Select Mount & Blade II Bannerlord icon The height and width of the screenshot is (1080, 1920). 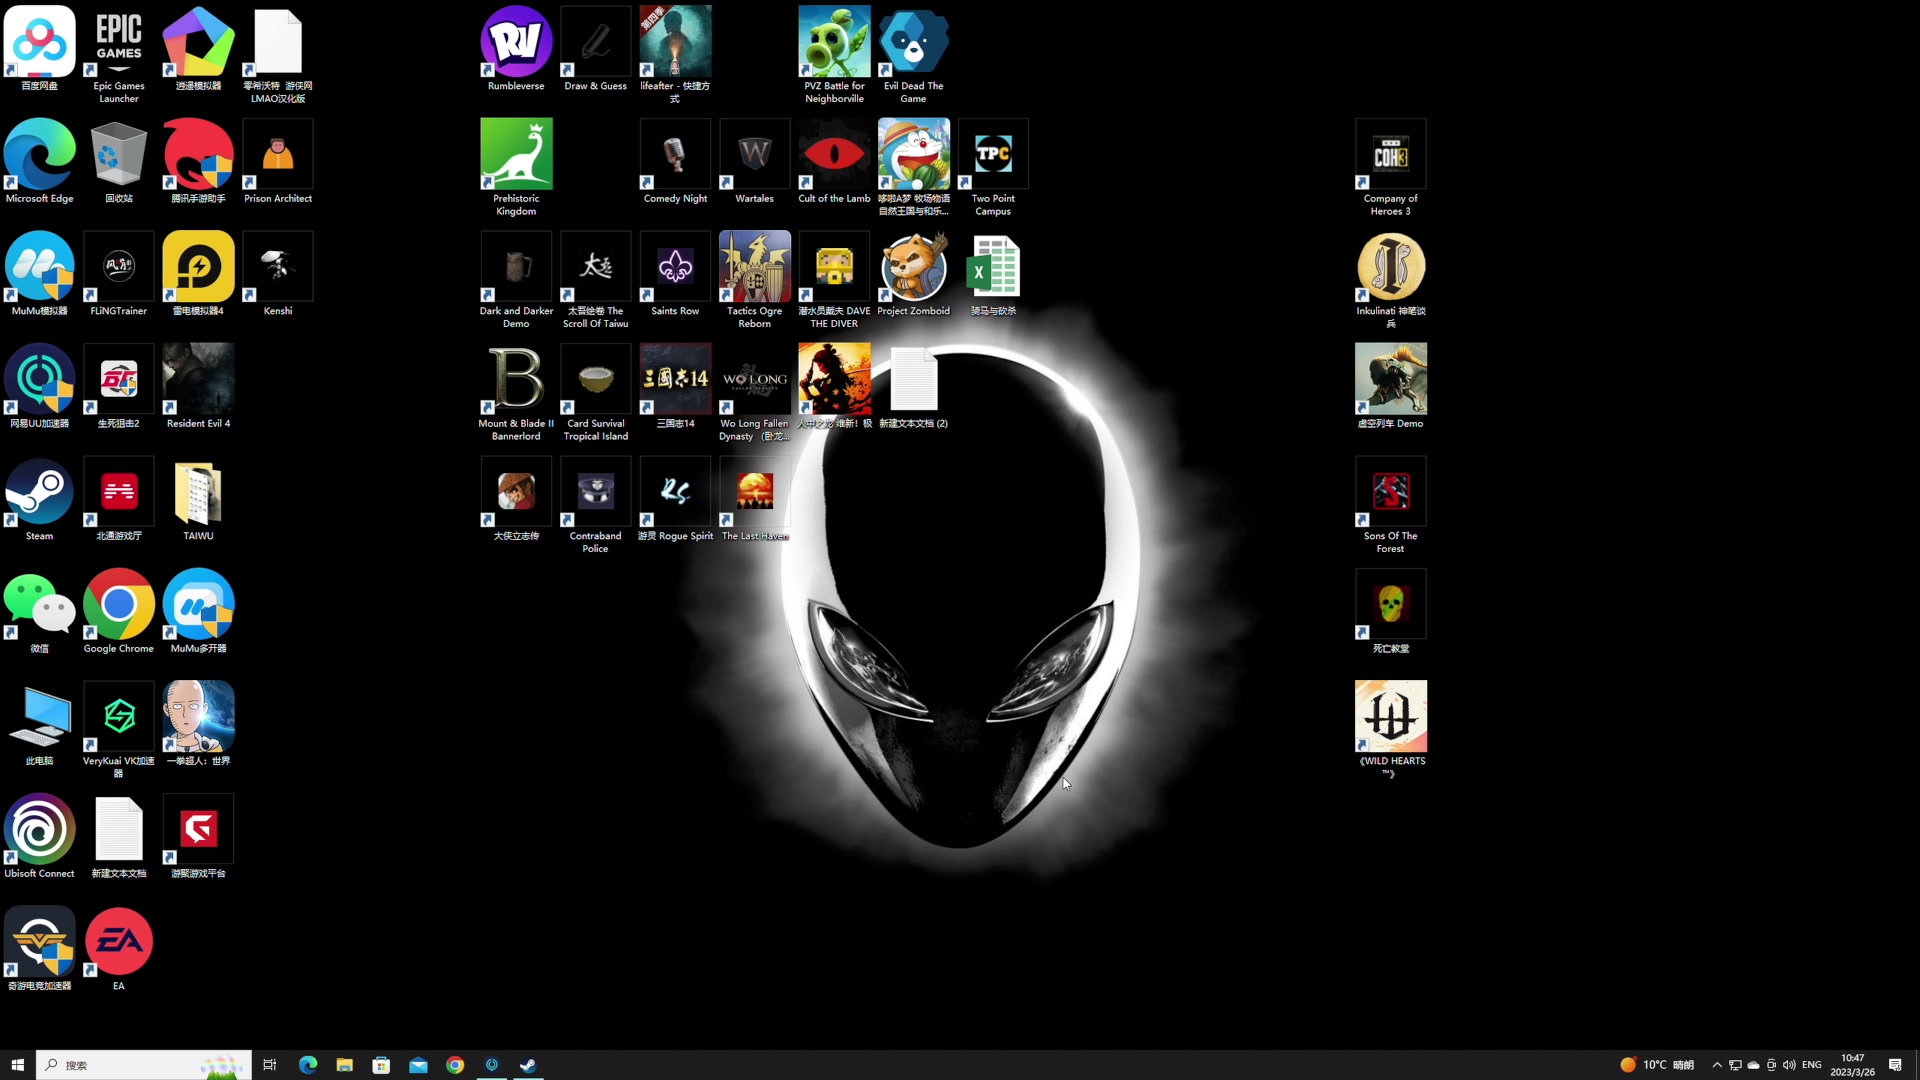[516, 392]
